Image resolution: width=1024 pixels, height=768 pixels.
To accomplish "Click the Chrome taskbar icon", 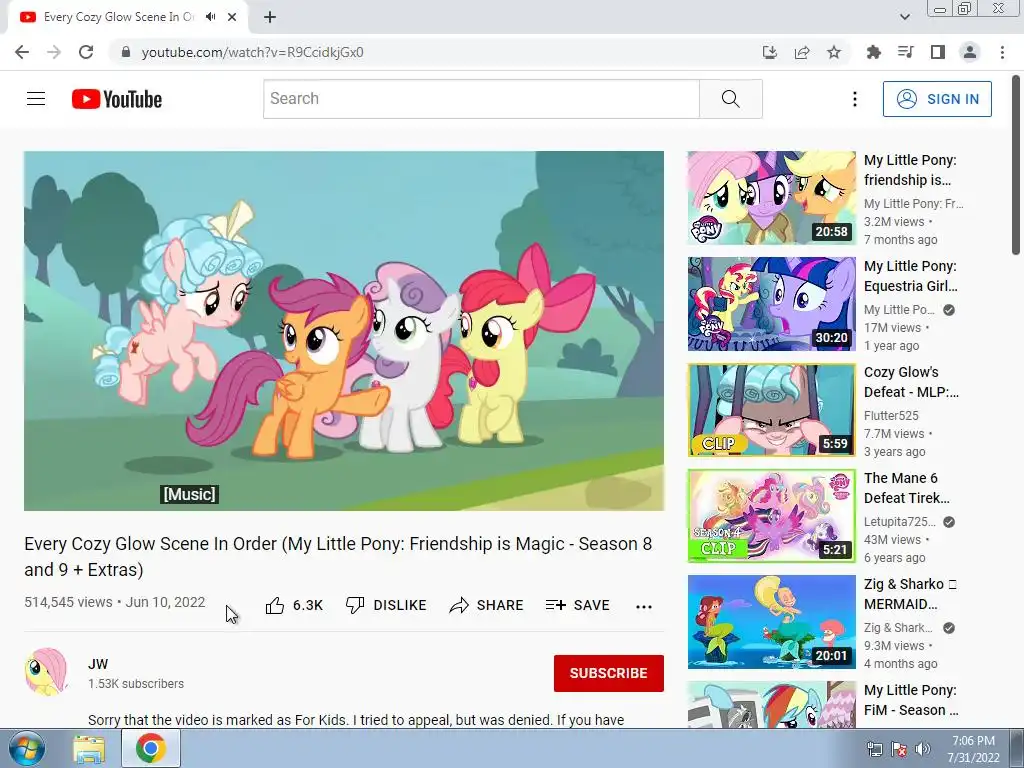I will pyautogui.click(x=151, y=749).
